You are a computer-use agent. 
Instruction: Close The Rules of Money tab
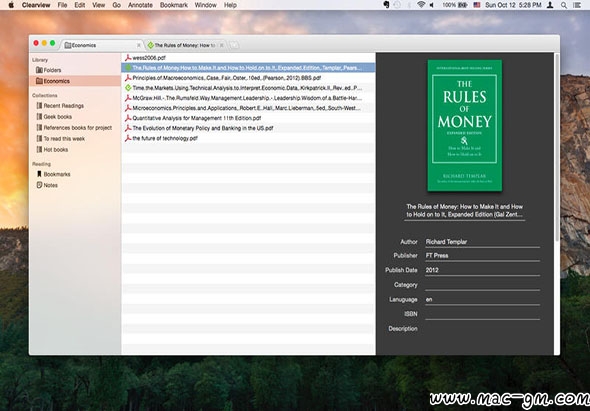pyautogui.click(x=222, y=46)
